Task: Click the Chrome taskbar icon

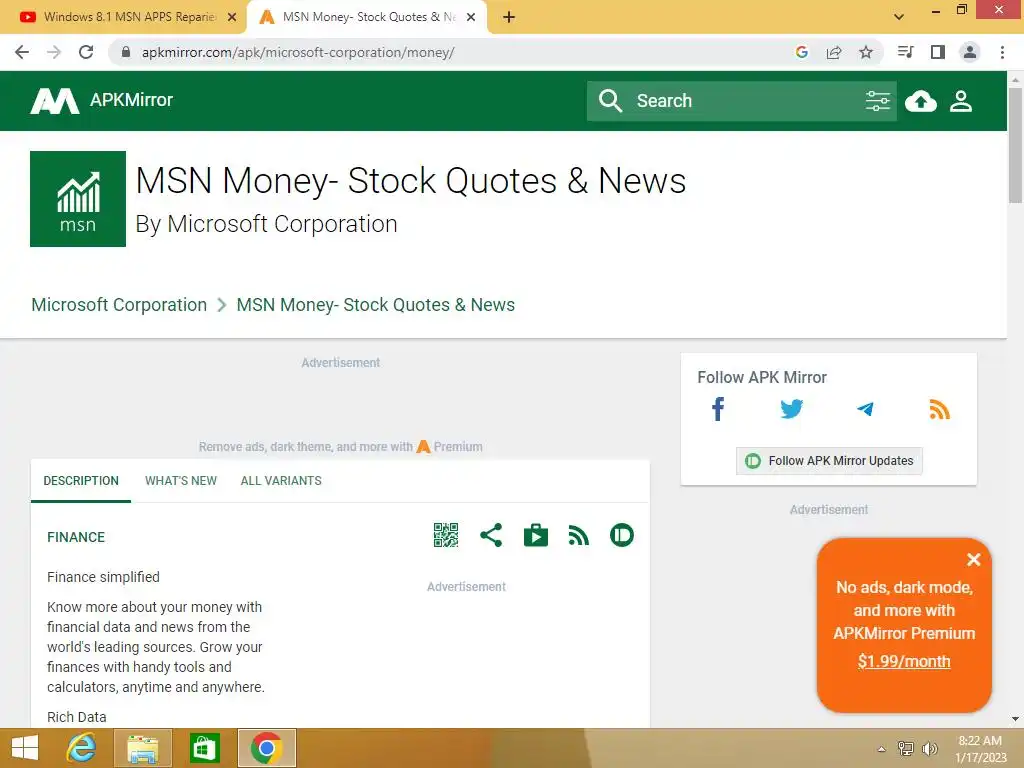Action: click(266, 748)
